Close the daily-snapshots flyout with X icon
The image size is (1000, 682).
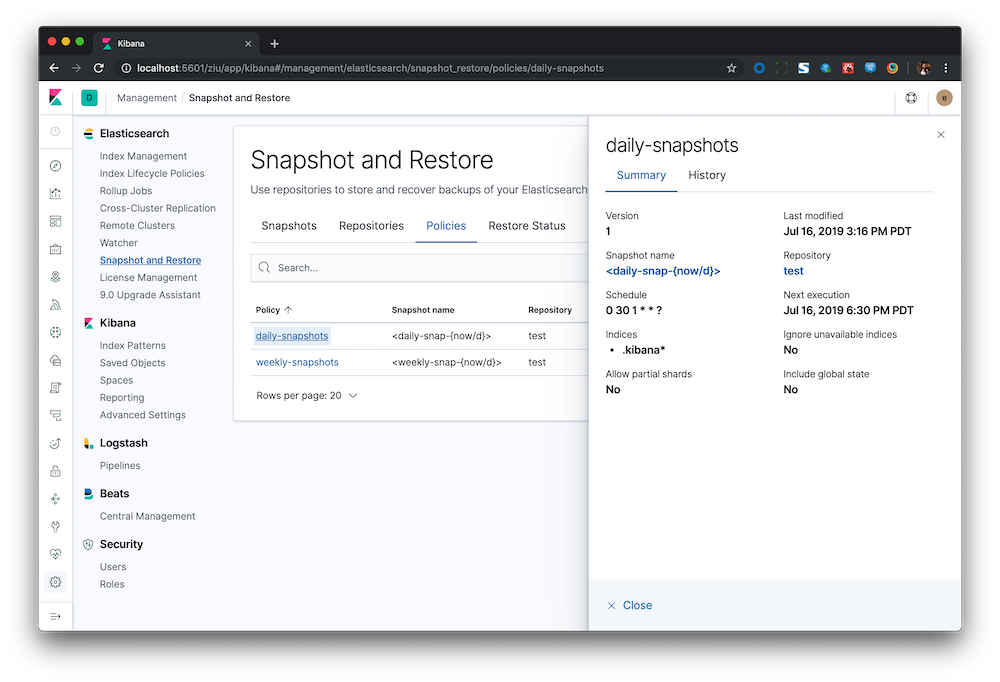(941, 135)
